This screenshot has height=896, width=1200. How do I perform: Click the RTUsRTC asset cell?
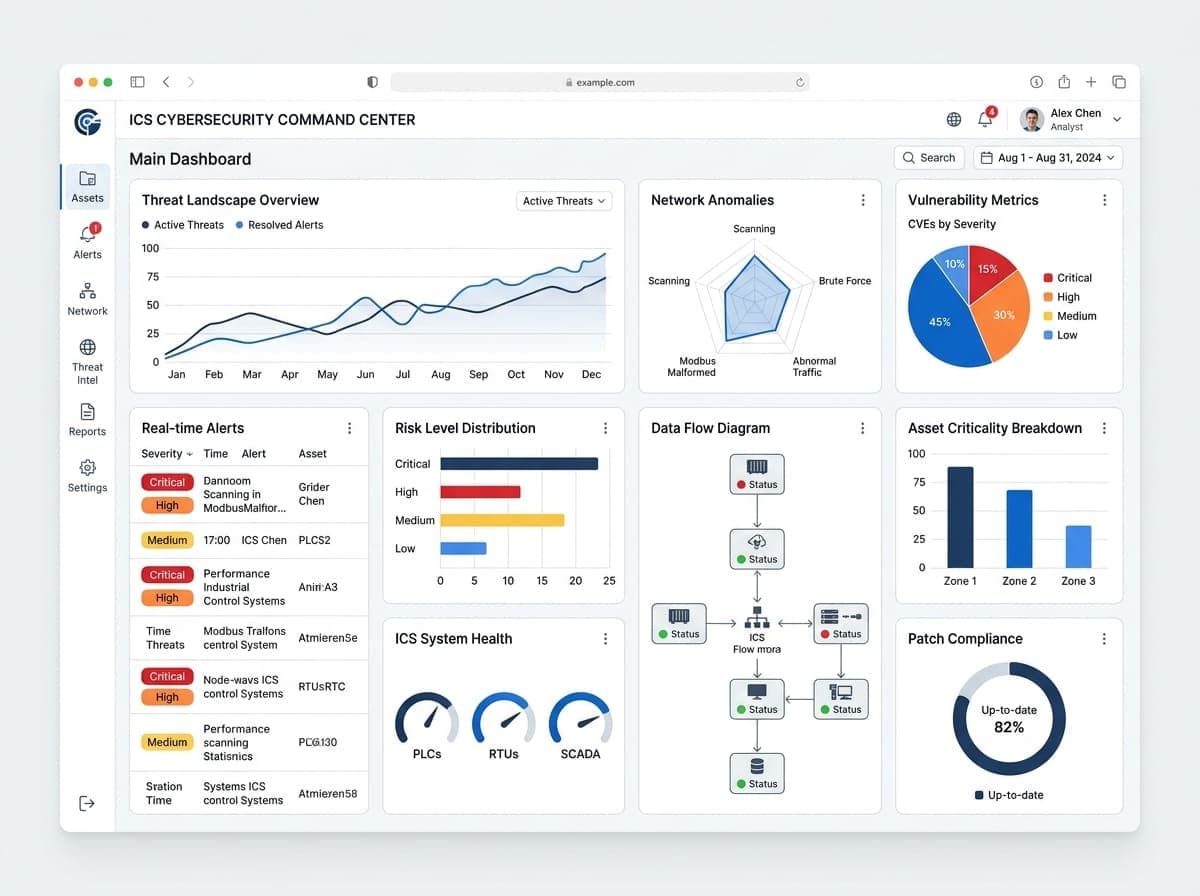coord(321,687)
